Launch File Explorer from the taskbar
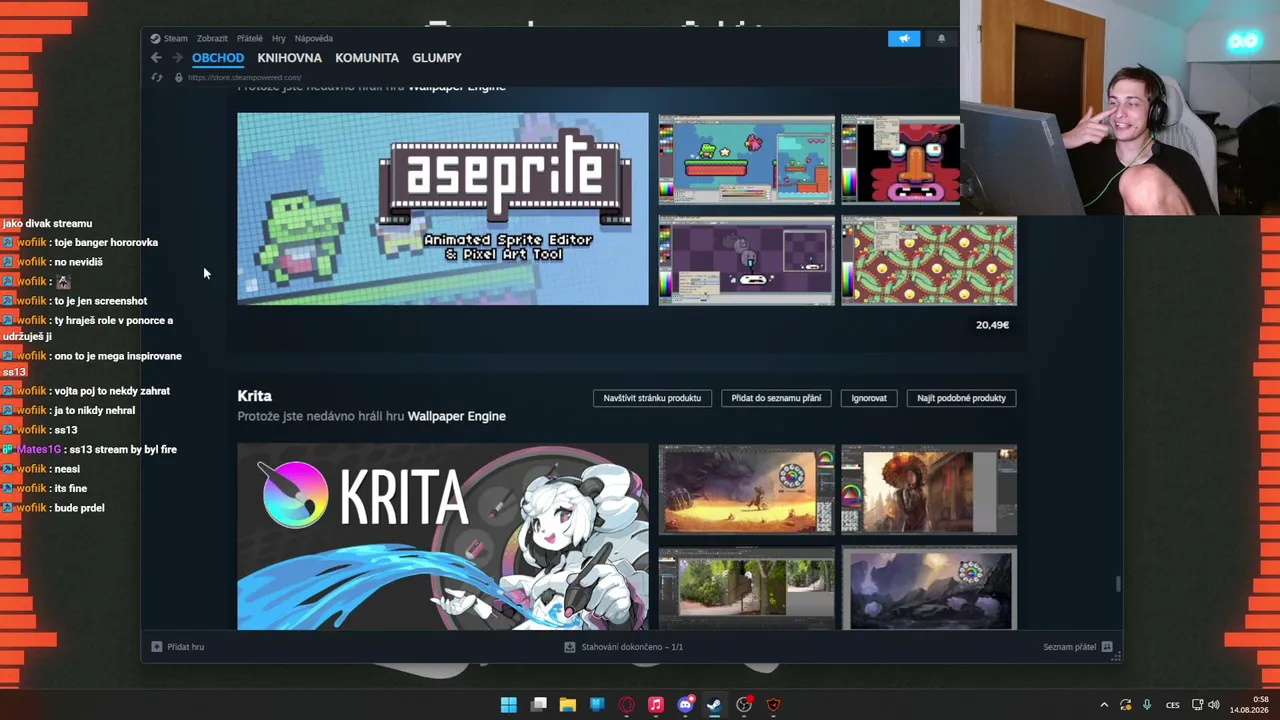Screen dimensions: 1280x720 pyautogui.click(x=568, y=705)
